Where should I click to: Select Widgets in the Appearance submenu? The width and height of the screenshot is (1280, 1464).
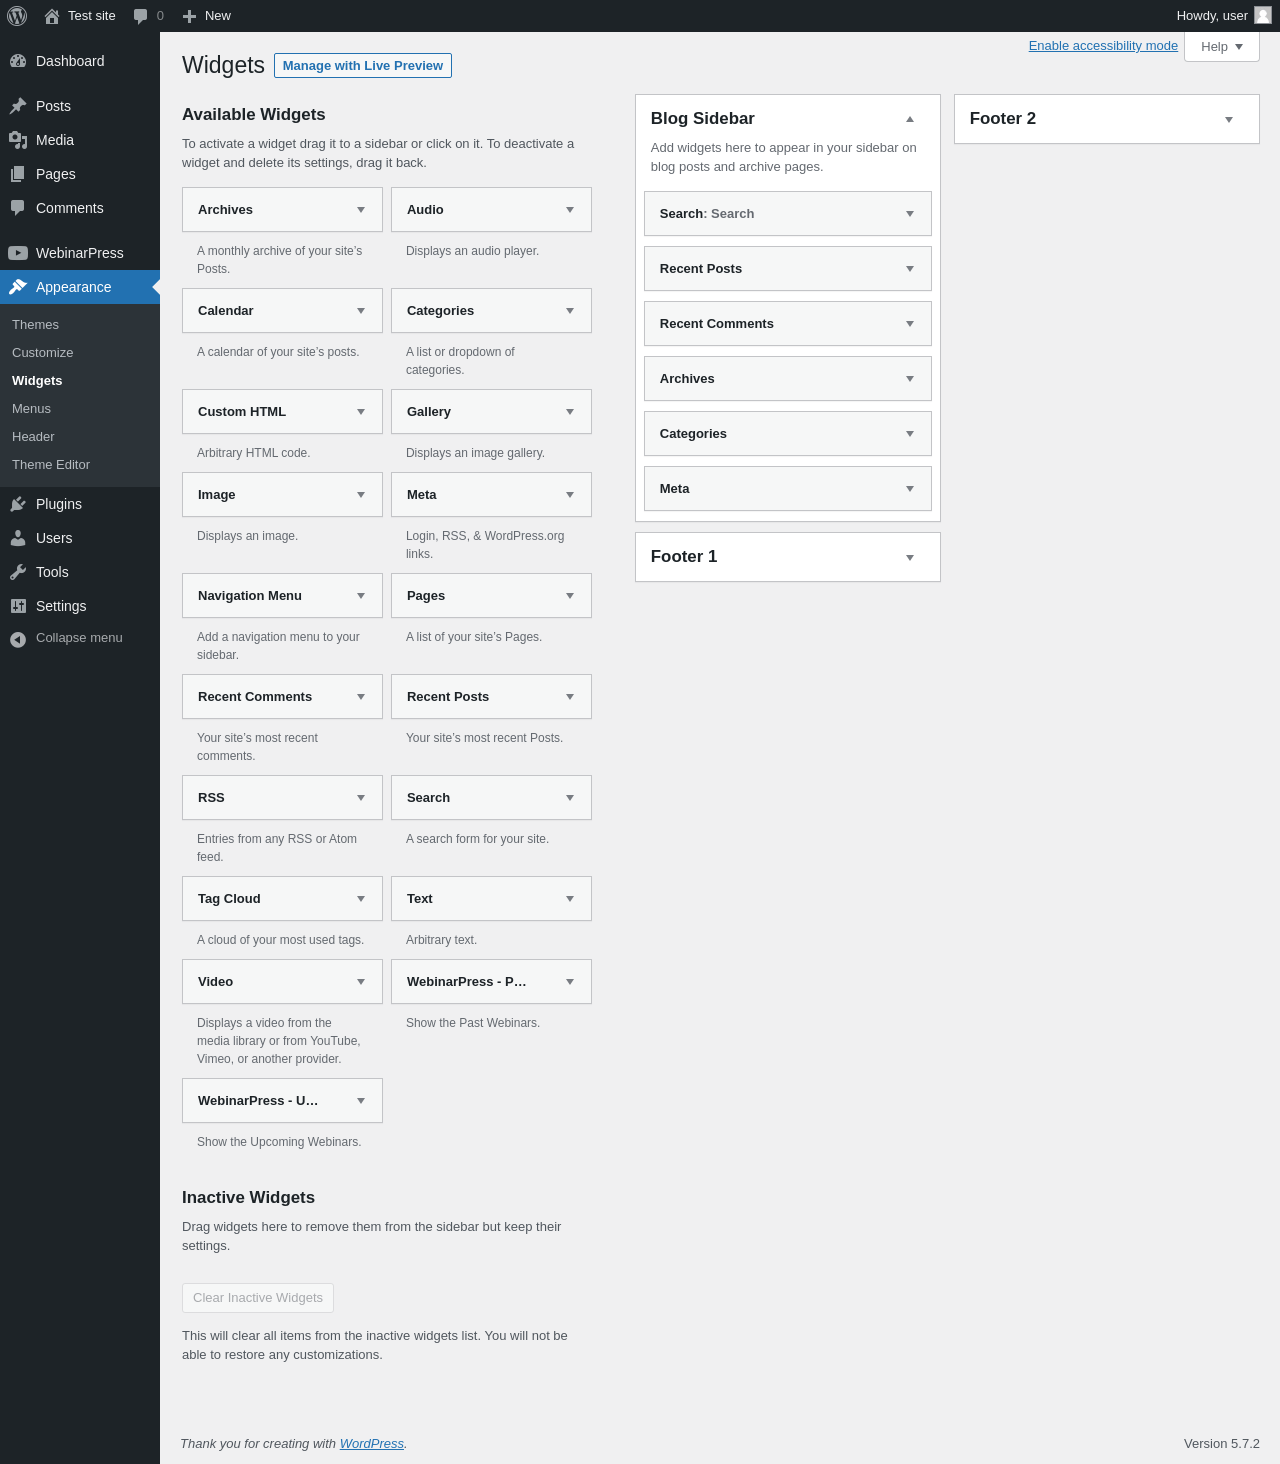37,381
